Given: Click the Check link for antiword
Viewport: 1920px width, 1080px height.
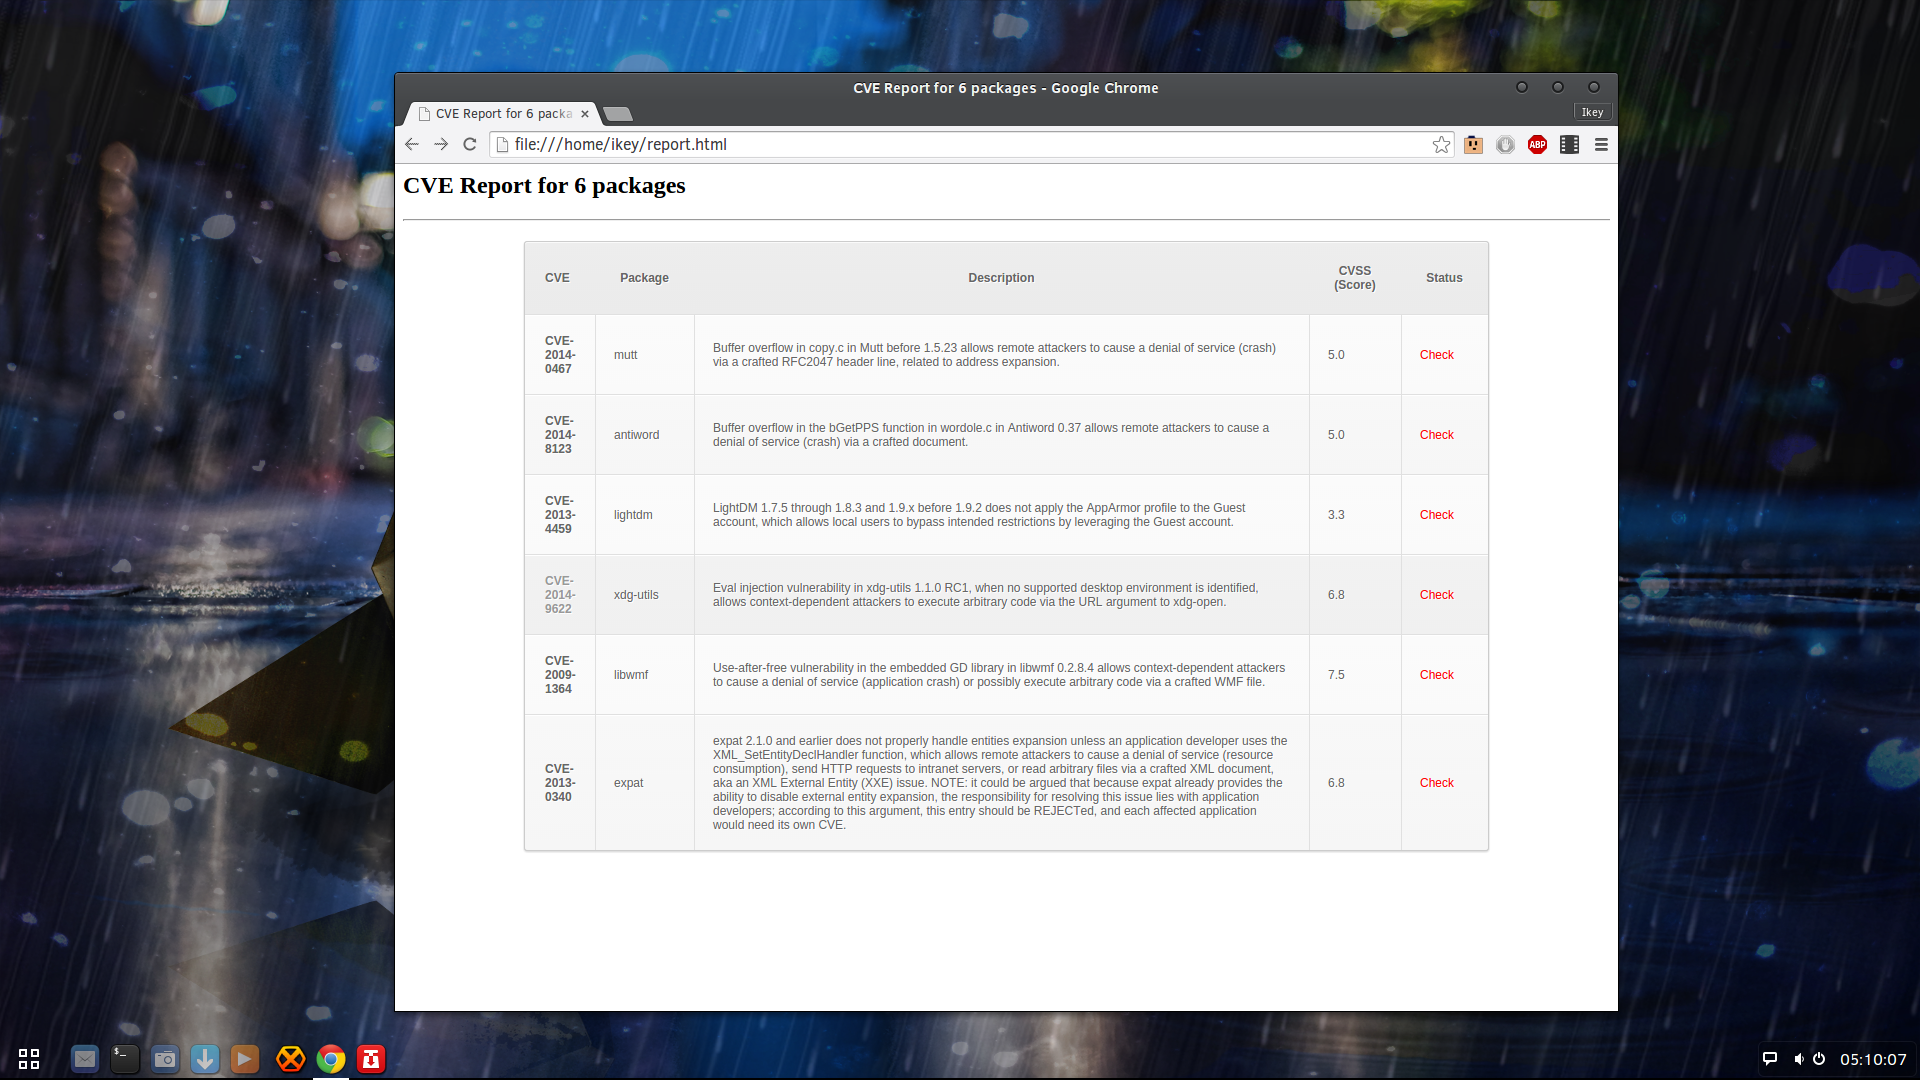Looking at the screenshot, I should point(1436,435).
